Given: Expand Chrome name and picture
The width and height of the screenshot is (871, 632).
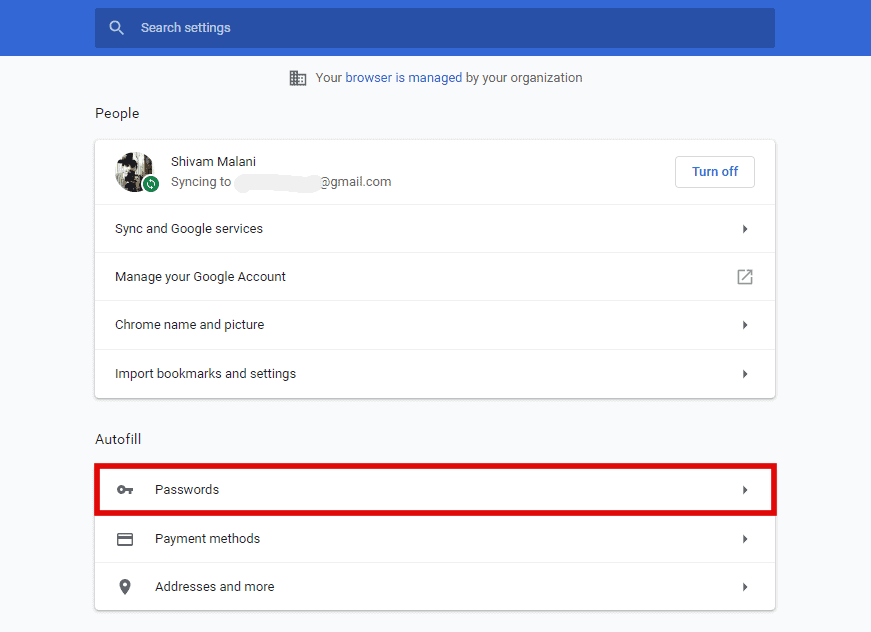Looking at the screenshot, I should 435,324.
